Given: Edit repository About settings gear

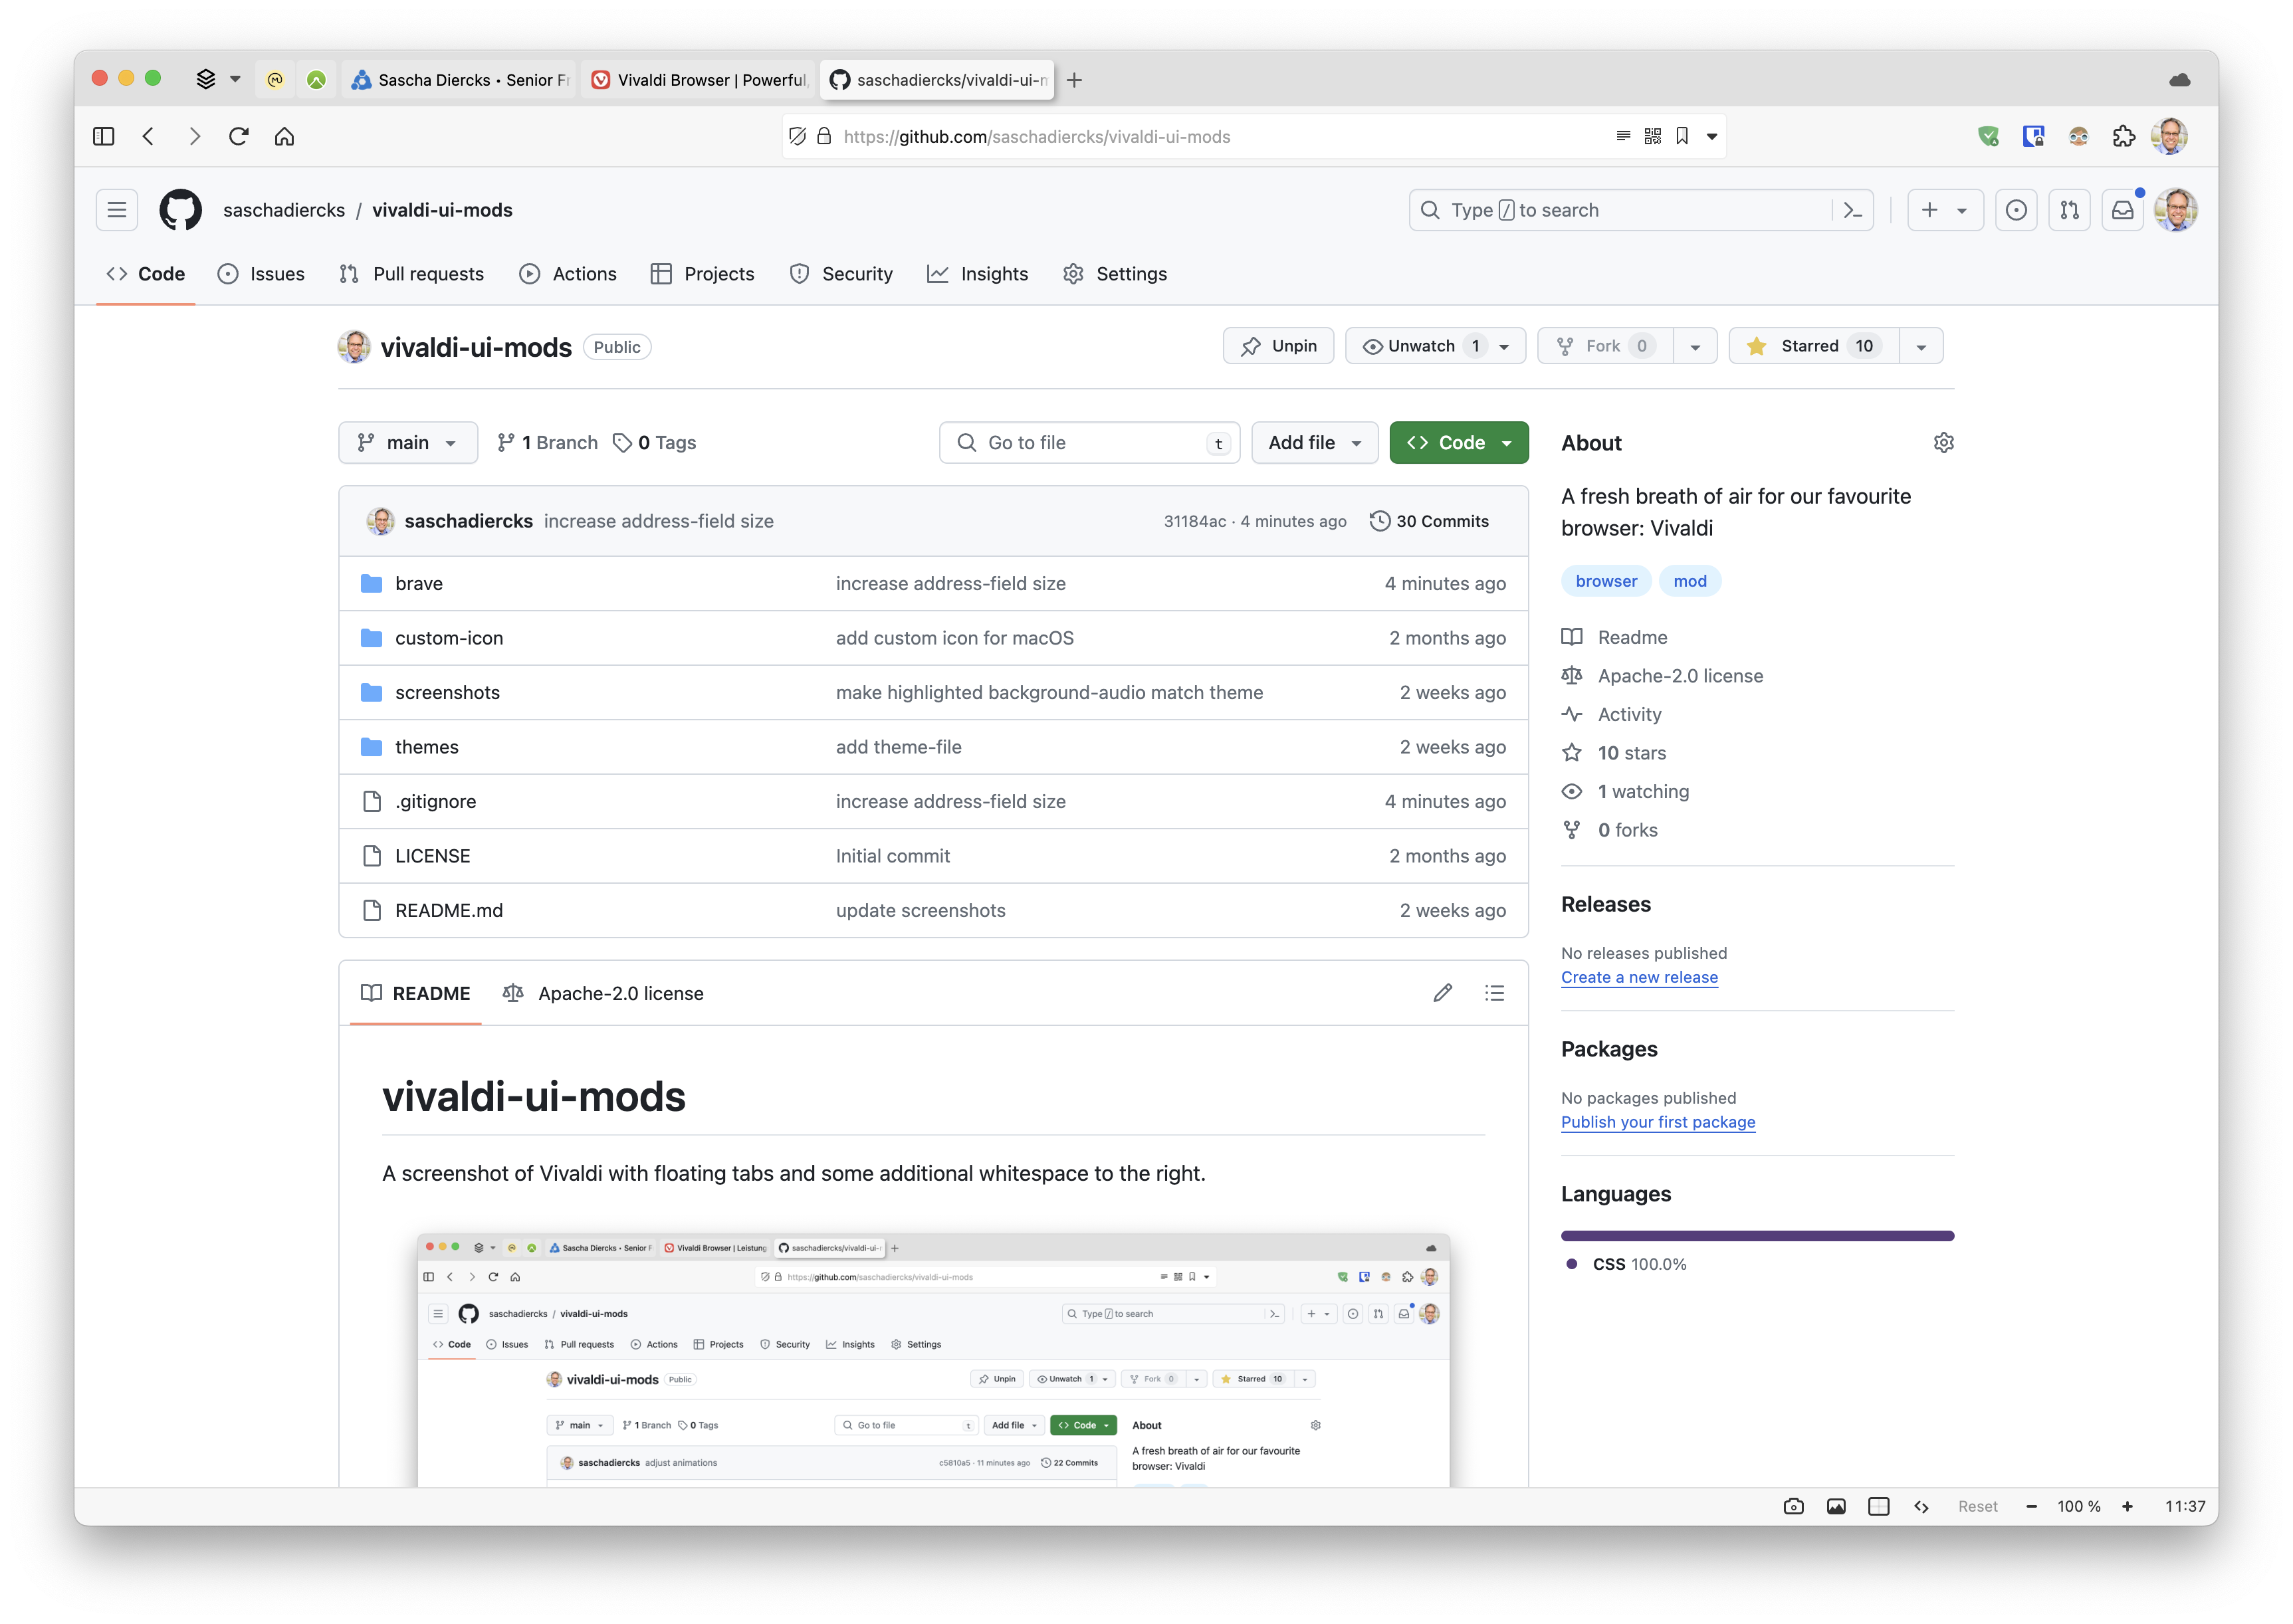Looking at the screenshot, I should (x=1943, y=442).
